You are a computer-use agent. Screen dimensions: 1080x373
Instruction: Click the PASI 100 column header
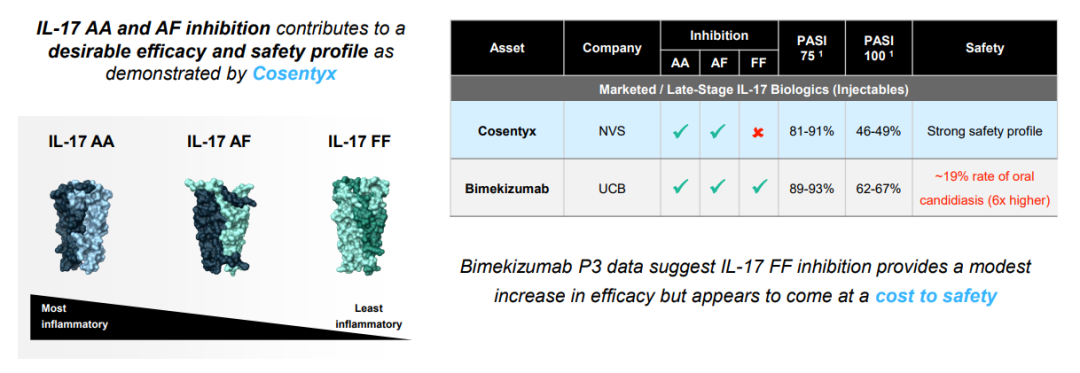[878, 48]
